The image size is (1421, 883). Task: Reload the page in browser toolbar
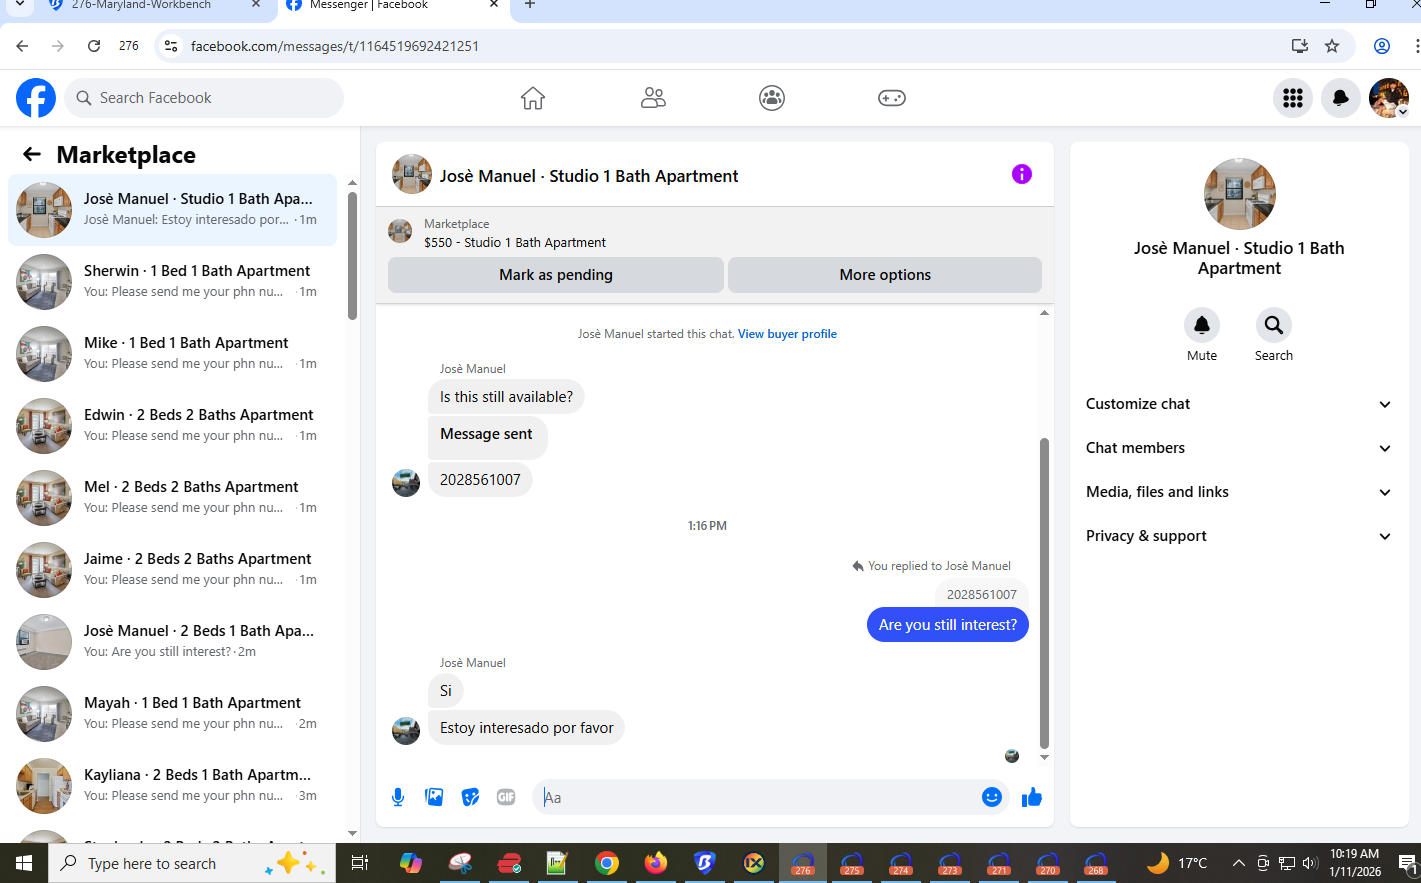(x=94, y=46)
